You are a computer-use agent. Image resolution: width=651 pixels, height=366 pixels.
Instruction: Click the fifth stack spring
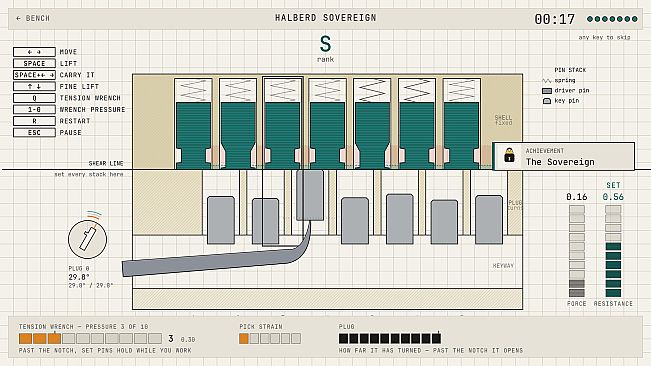tap(372, 91)
